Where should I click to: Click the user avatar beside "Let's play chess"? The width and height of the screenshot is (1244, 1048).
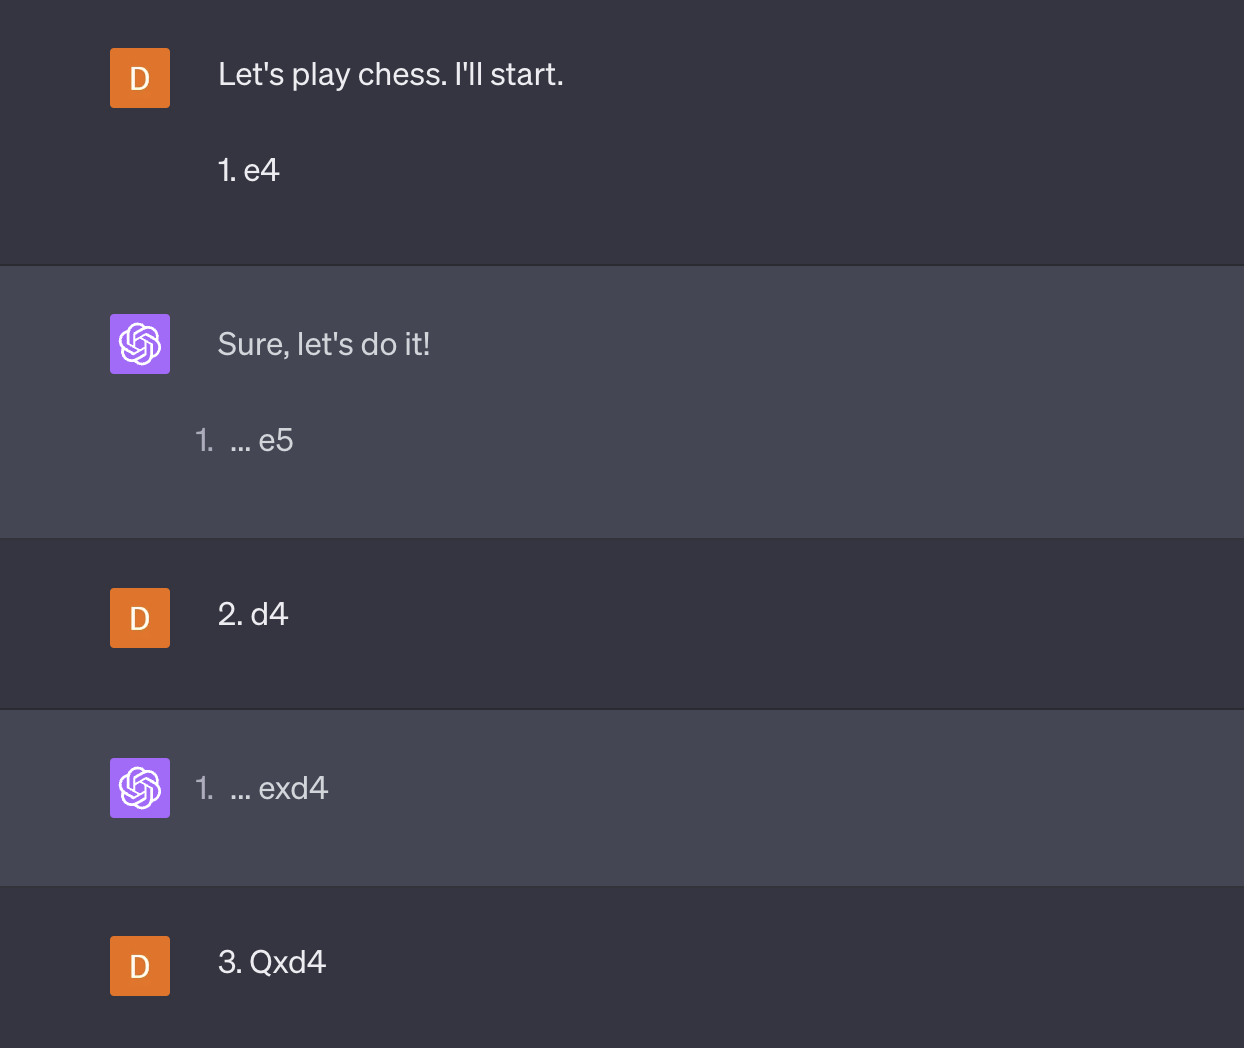point(140,78)
